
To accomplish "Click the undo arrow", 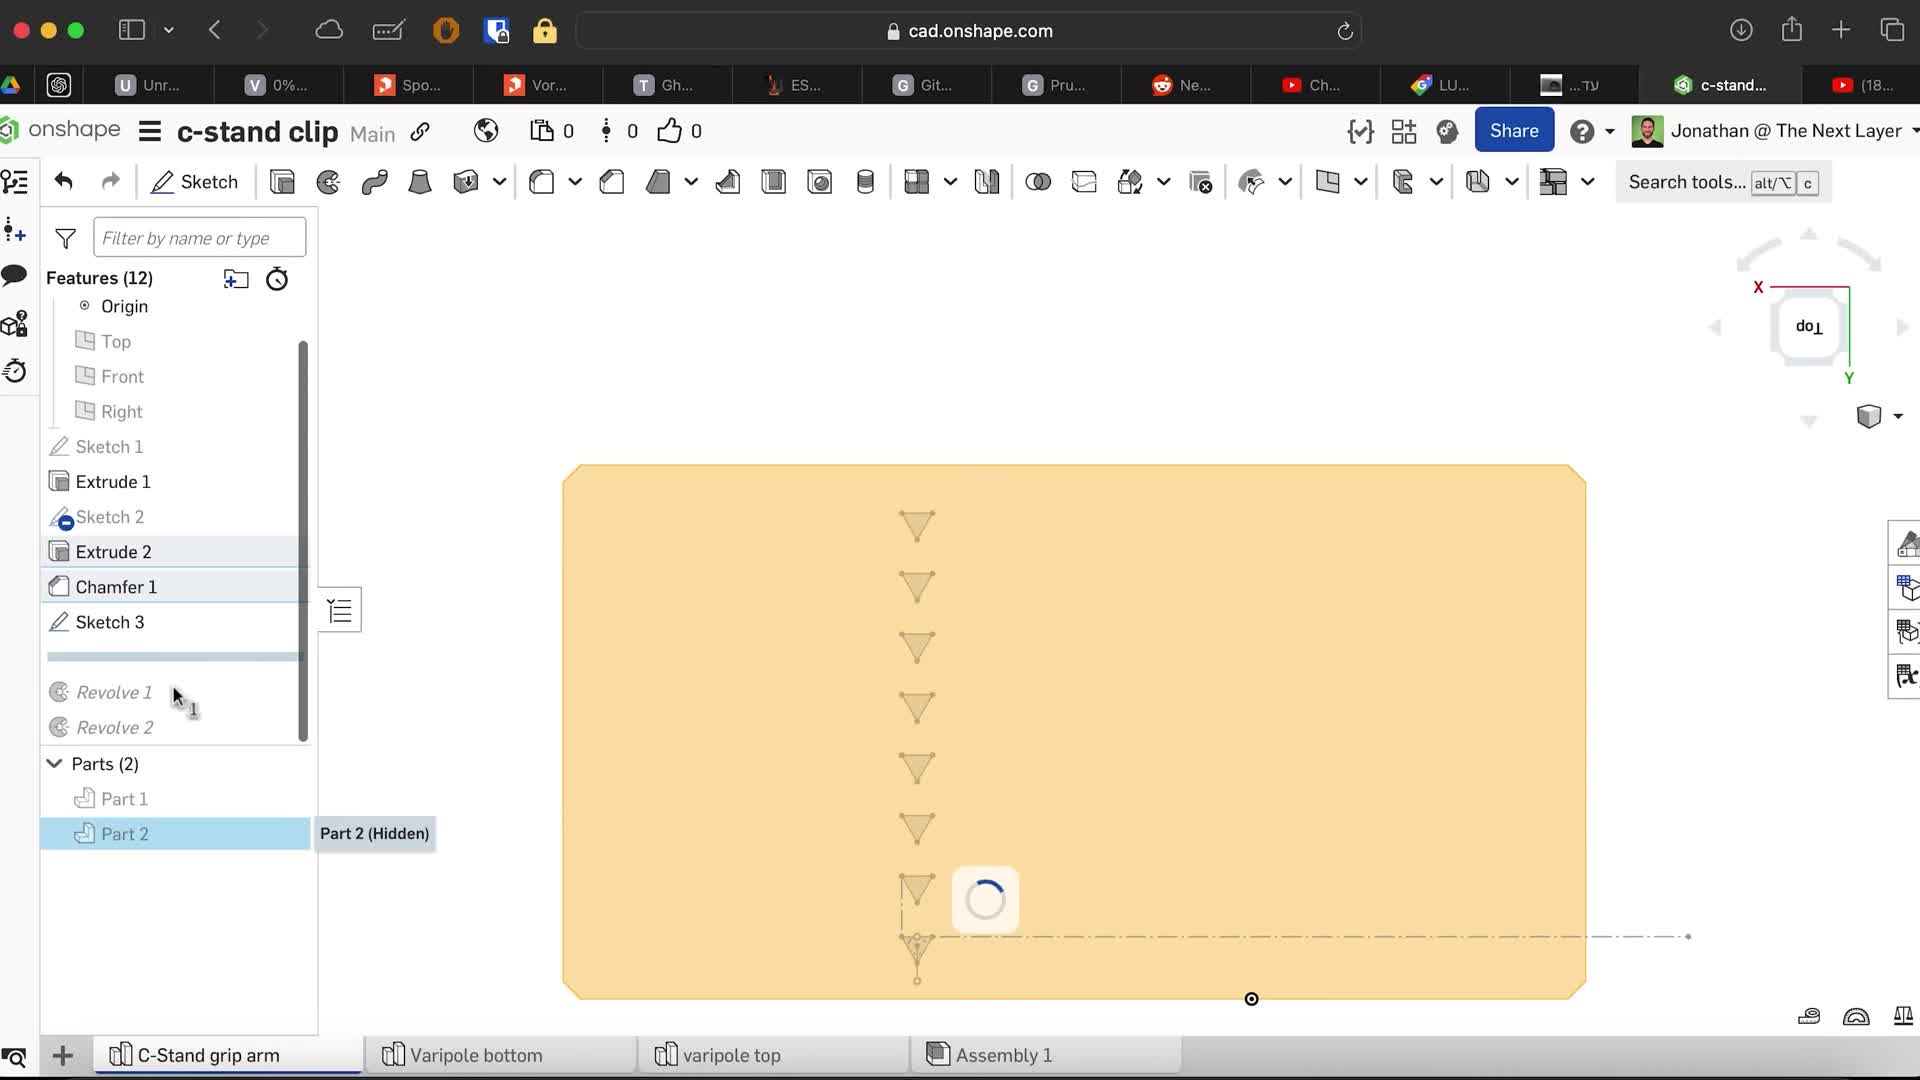I will point(64,181).
